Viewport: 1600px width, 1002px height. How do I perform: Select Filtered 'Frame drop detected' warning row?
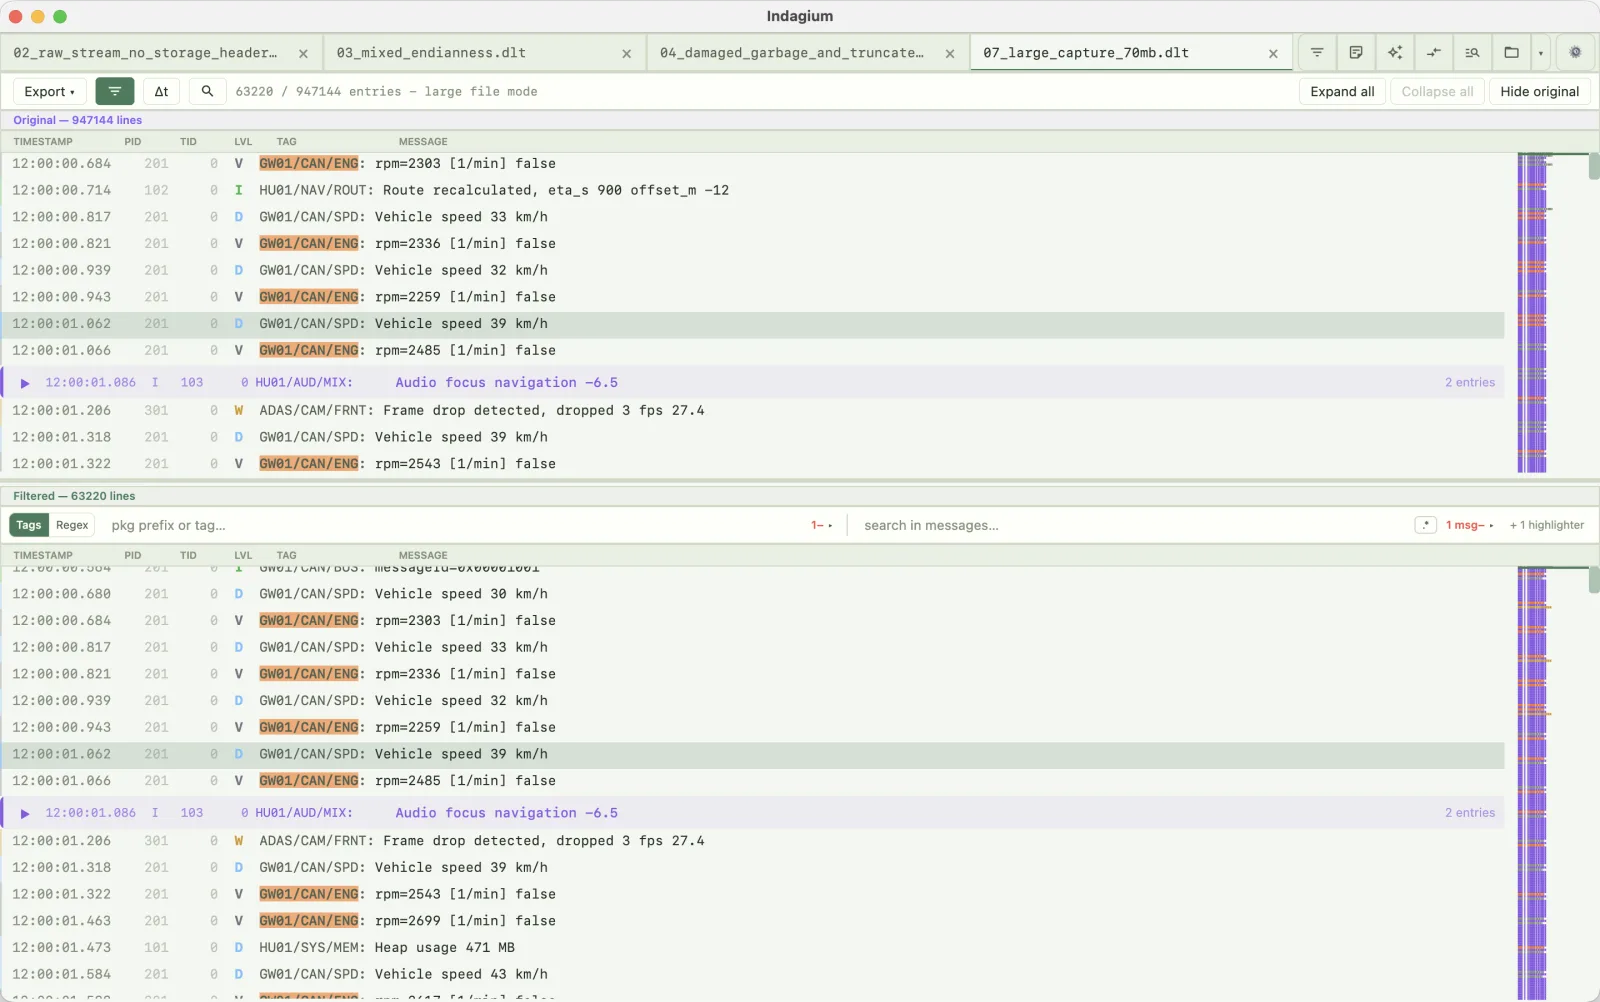pyautogui.click(x=753, y=841)
